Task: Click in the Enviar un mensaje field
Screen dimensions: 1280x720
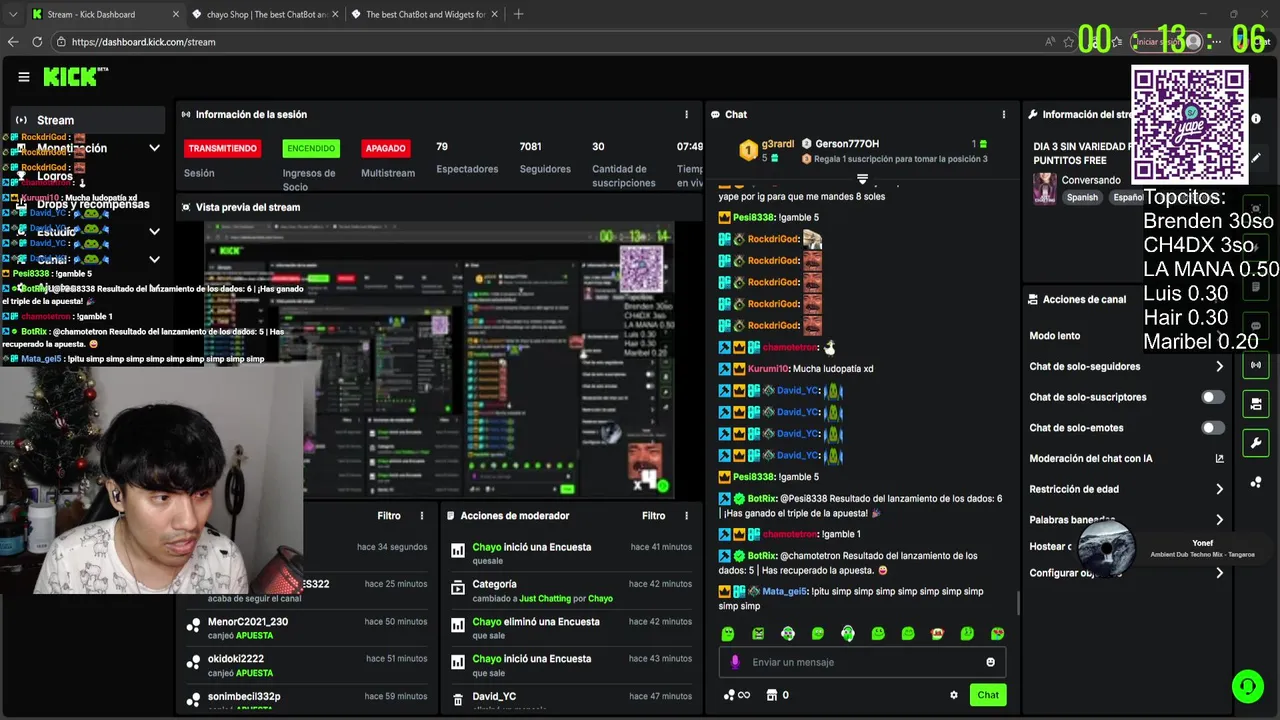Action: click(862, 662)
